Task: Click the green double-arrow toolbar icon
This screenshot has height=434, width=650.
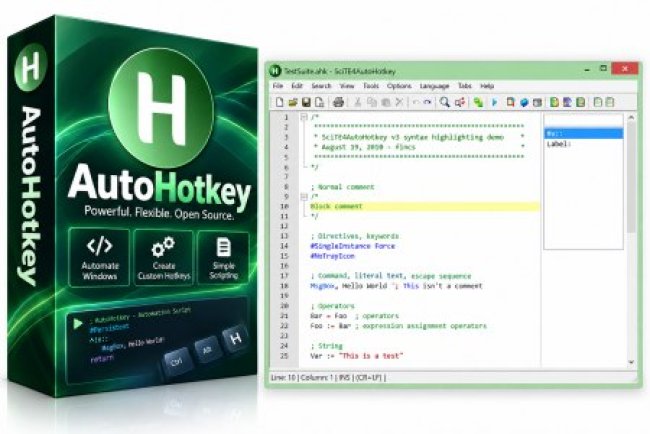Action: pyautogui.click(x=478, y=102)
